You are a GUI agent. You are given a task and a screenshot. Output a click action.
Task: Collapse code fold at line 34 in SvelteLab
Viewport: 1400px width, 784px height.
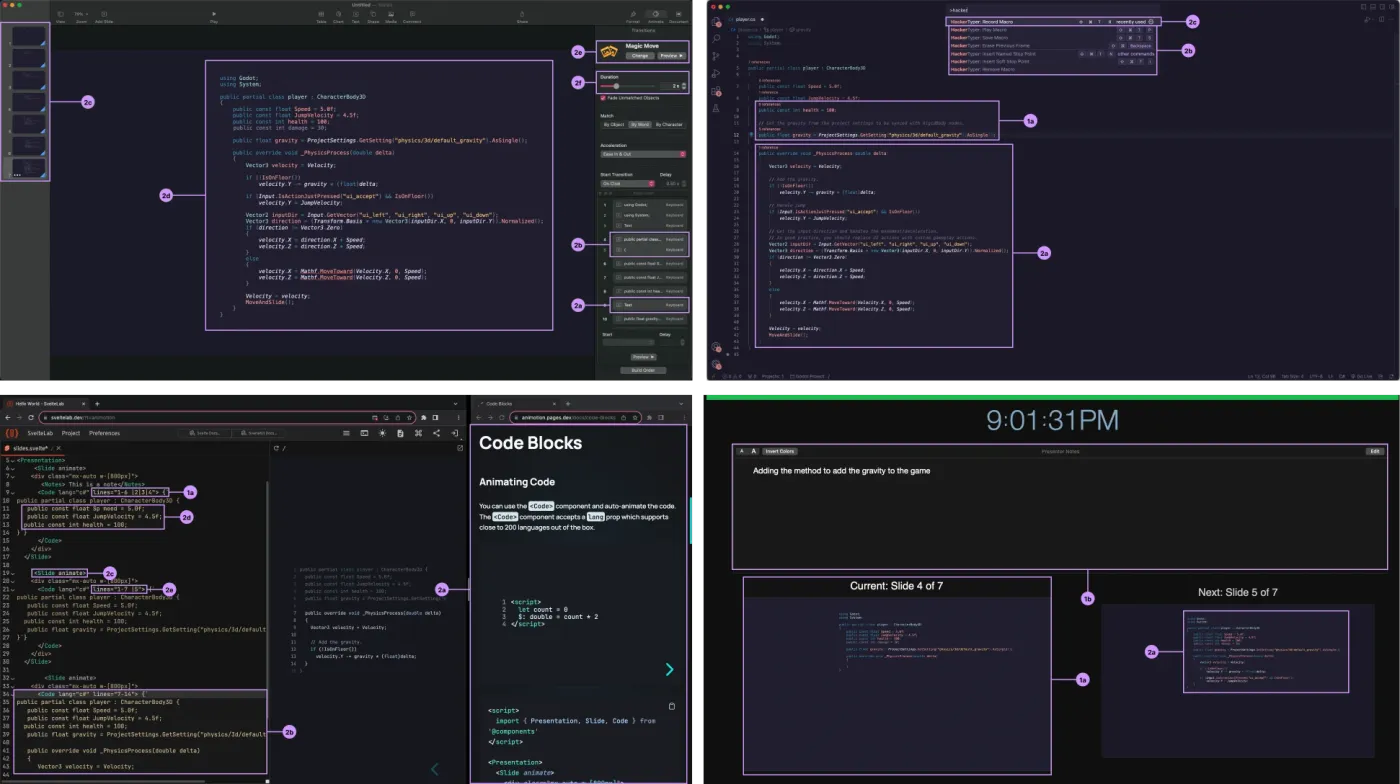coord(13,694)
